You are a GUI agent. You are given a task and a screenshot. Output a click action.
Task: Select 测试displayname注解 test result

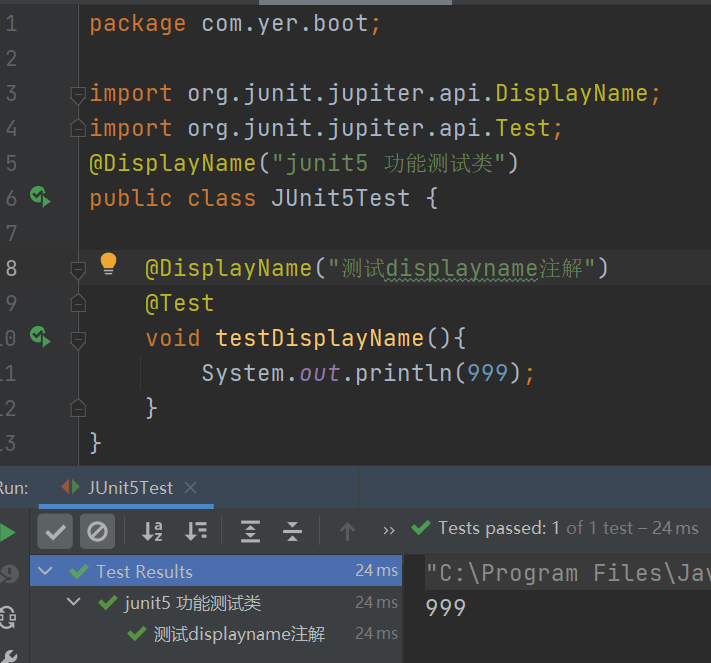pyautogui.click(x=216, y=634)
